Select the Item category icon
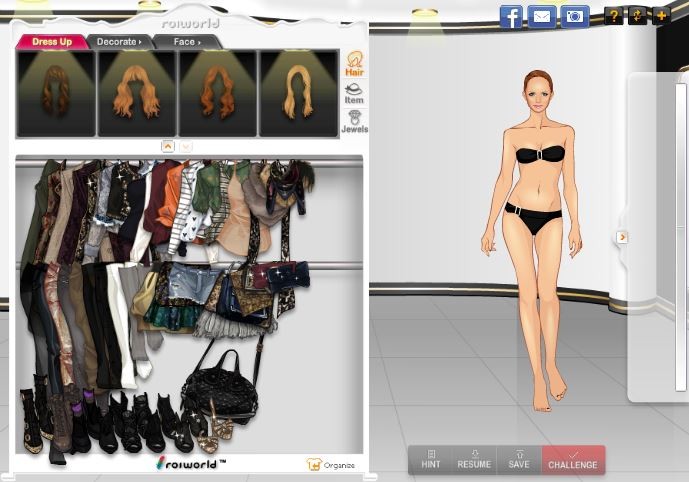Image resolution: width=689 pixels, height=482 pixels. click(354, 94)
